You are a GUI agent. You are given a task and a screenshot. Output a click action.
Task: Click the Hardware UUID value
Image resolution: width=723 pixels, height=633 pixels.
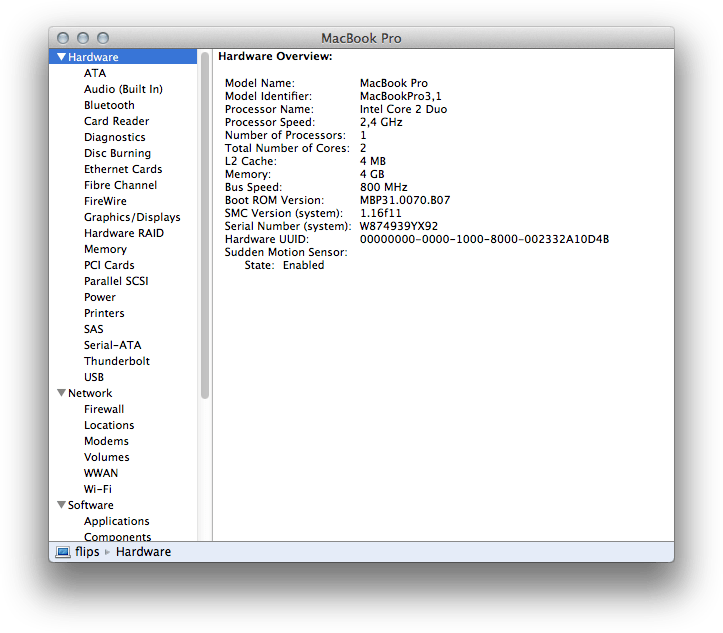[485, 239]
